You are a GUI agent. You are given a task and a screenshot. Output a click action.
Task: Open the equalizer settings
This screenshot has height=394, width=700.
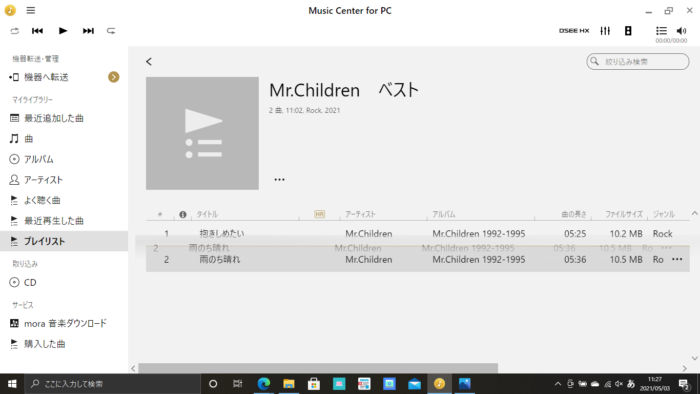pos(605,31)
